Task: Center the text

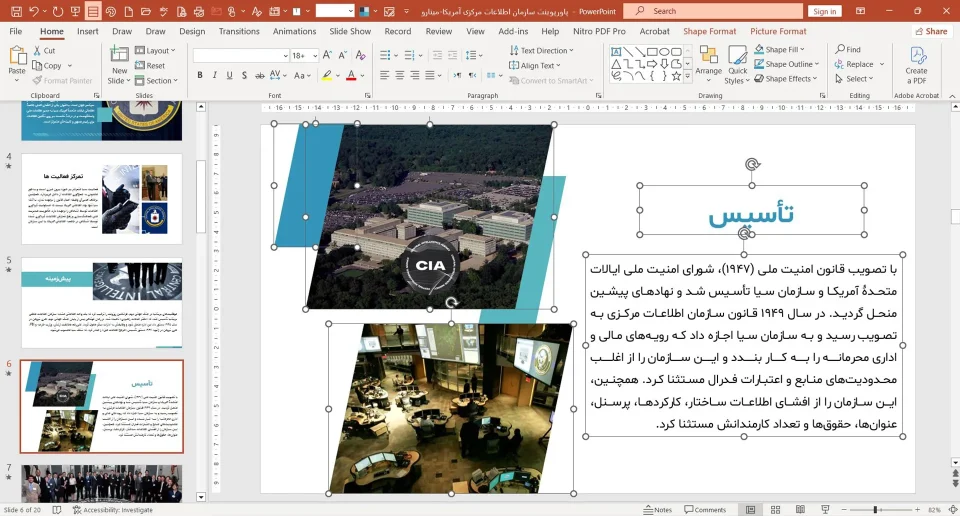Action: [399, 75]
